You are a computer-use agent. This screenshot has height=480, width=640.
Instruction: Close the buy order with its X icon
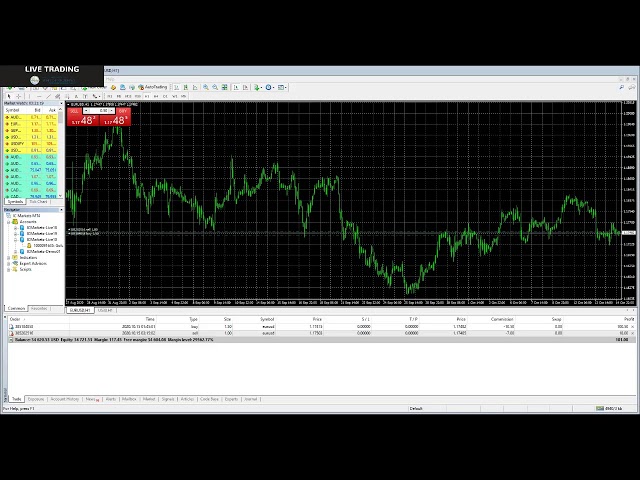[x=631, y=326]
